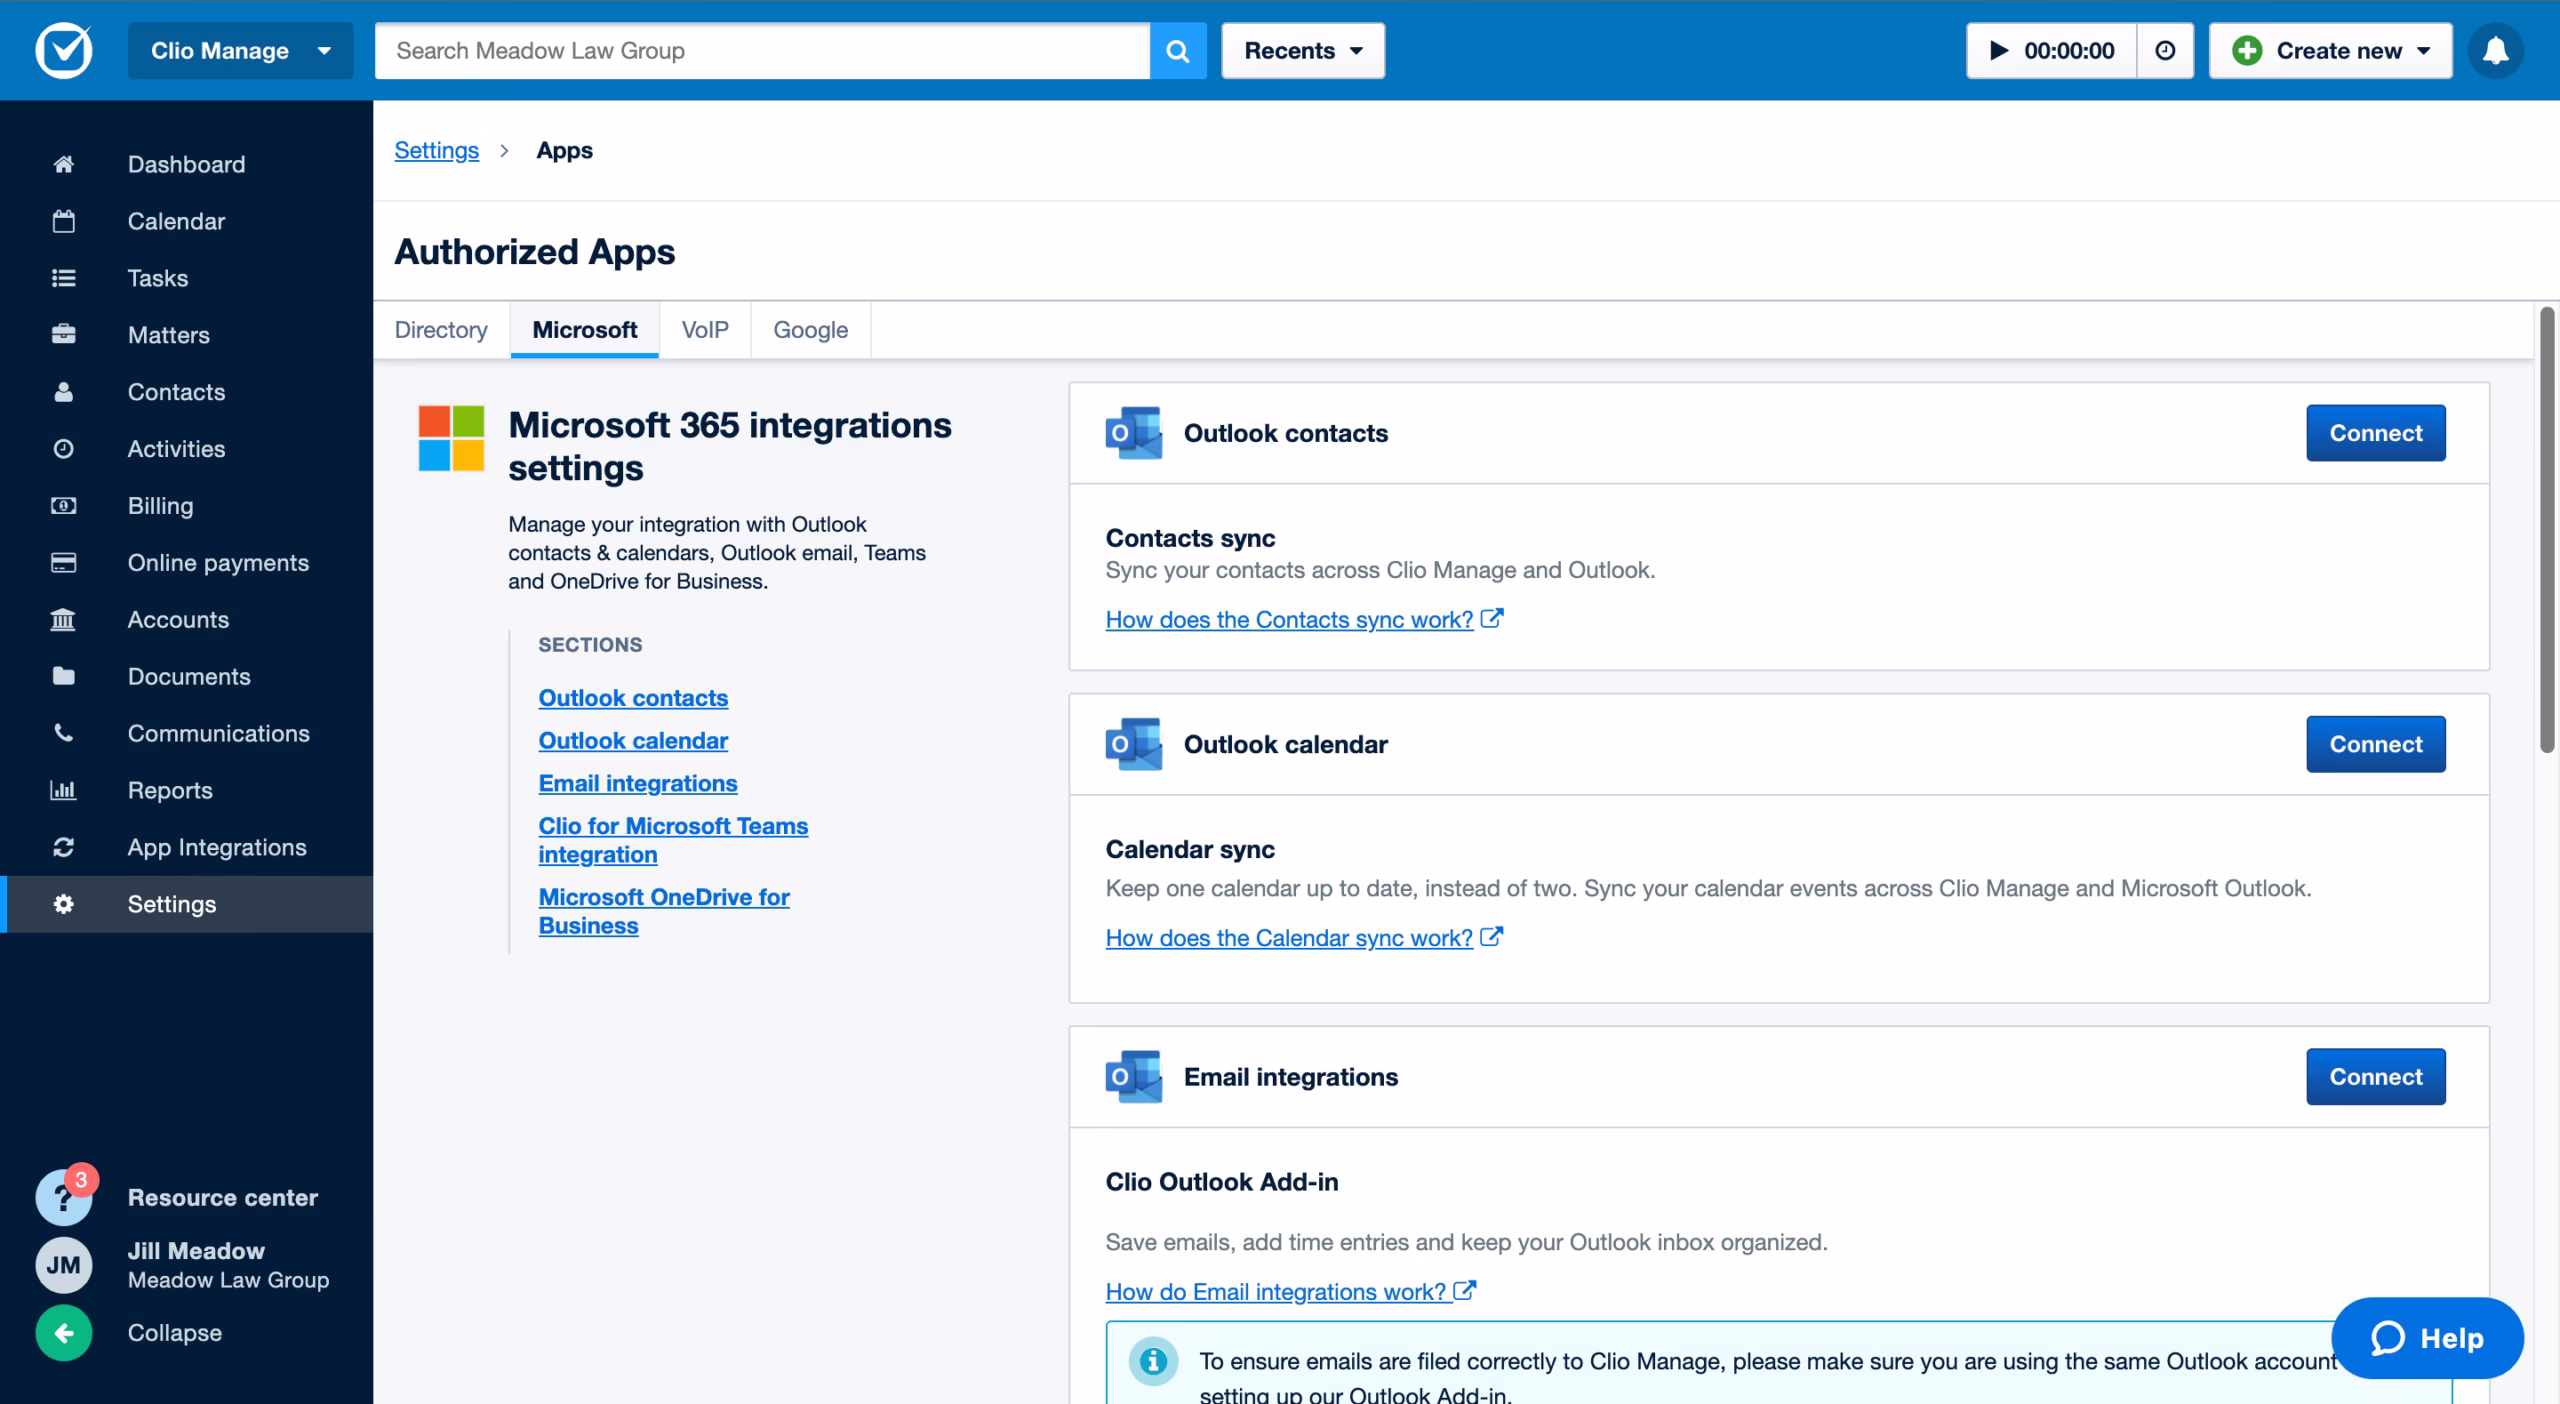Open the Recents dropdown
Image resolution: width=2560 pixels, height=1404 pixels.
(x=1302, y=51)
